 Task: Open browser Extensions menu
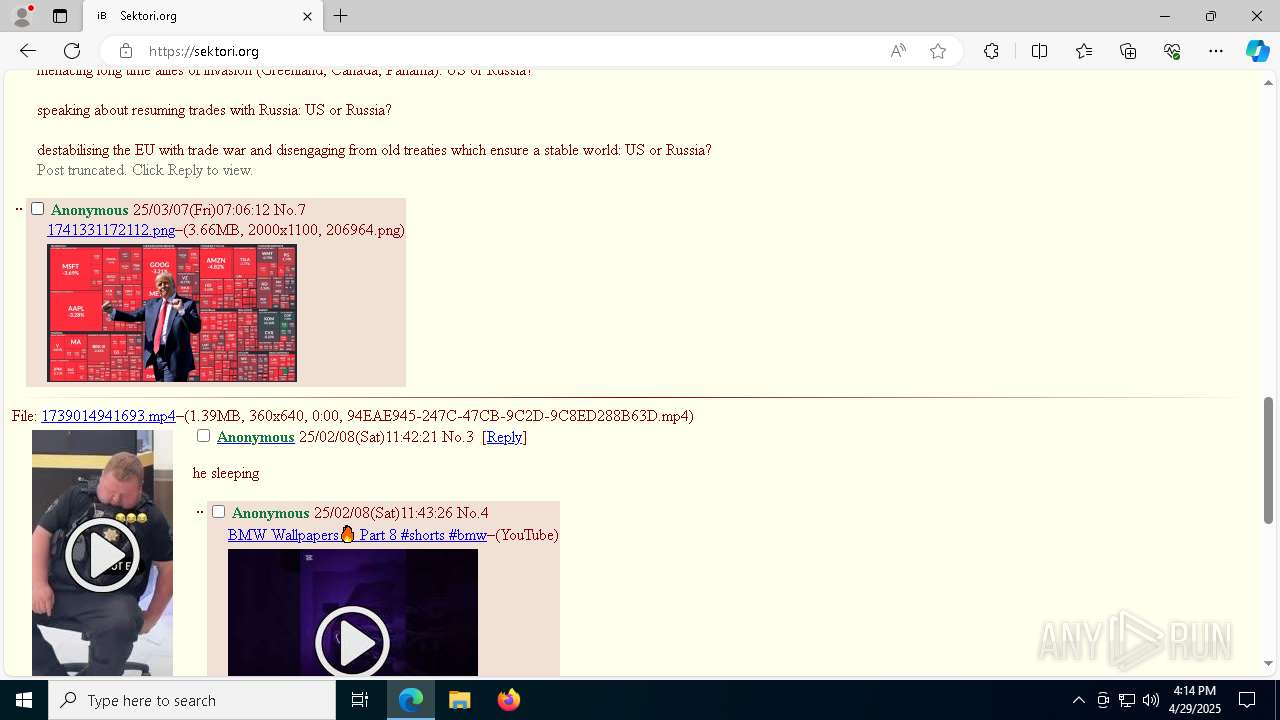[x=991, y=51]
